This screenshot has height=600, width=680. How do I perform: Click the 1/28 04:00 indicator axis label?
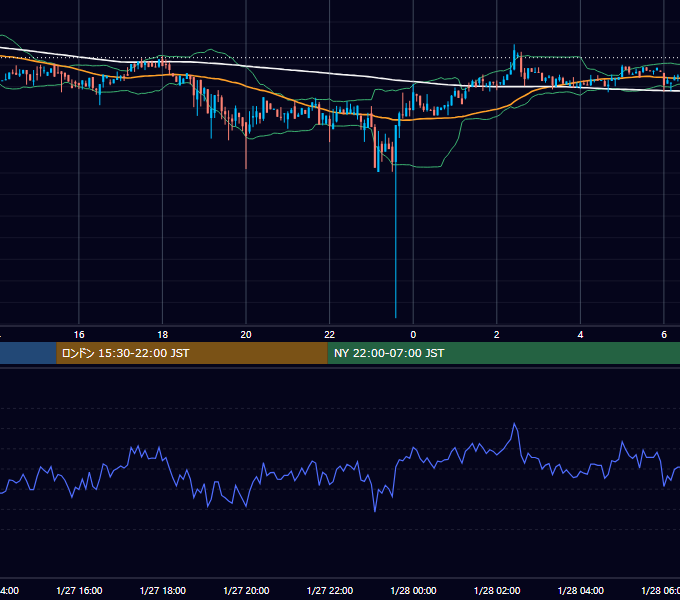[x=581, y=590]
